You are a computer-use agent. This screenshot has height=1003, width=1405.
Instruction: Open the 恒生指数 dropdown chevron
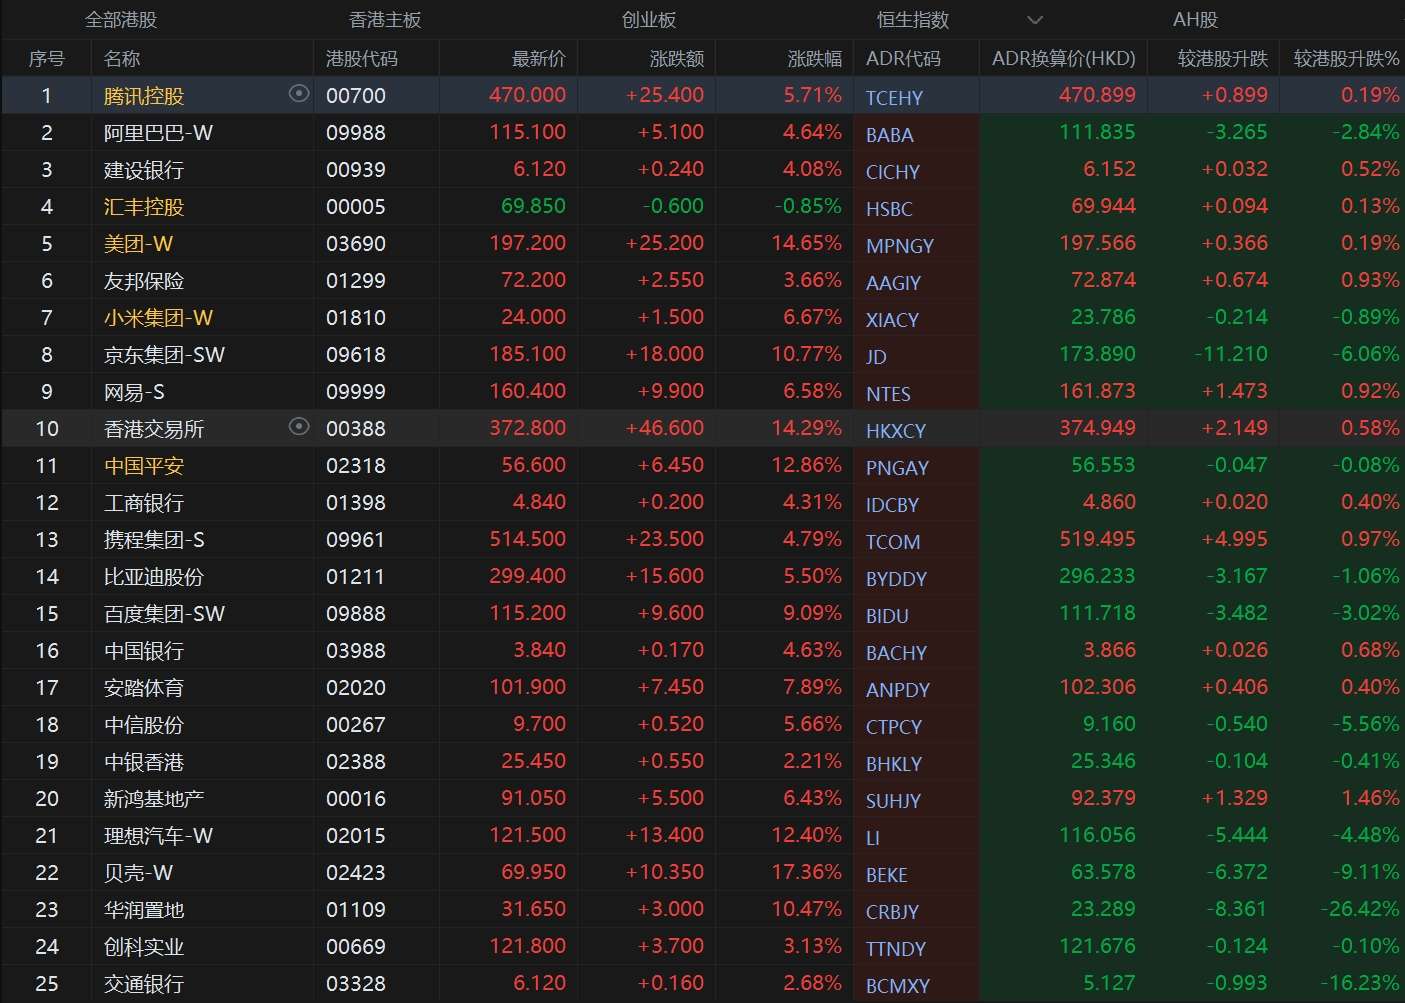[1035, 19]
